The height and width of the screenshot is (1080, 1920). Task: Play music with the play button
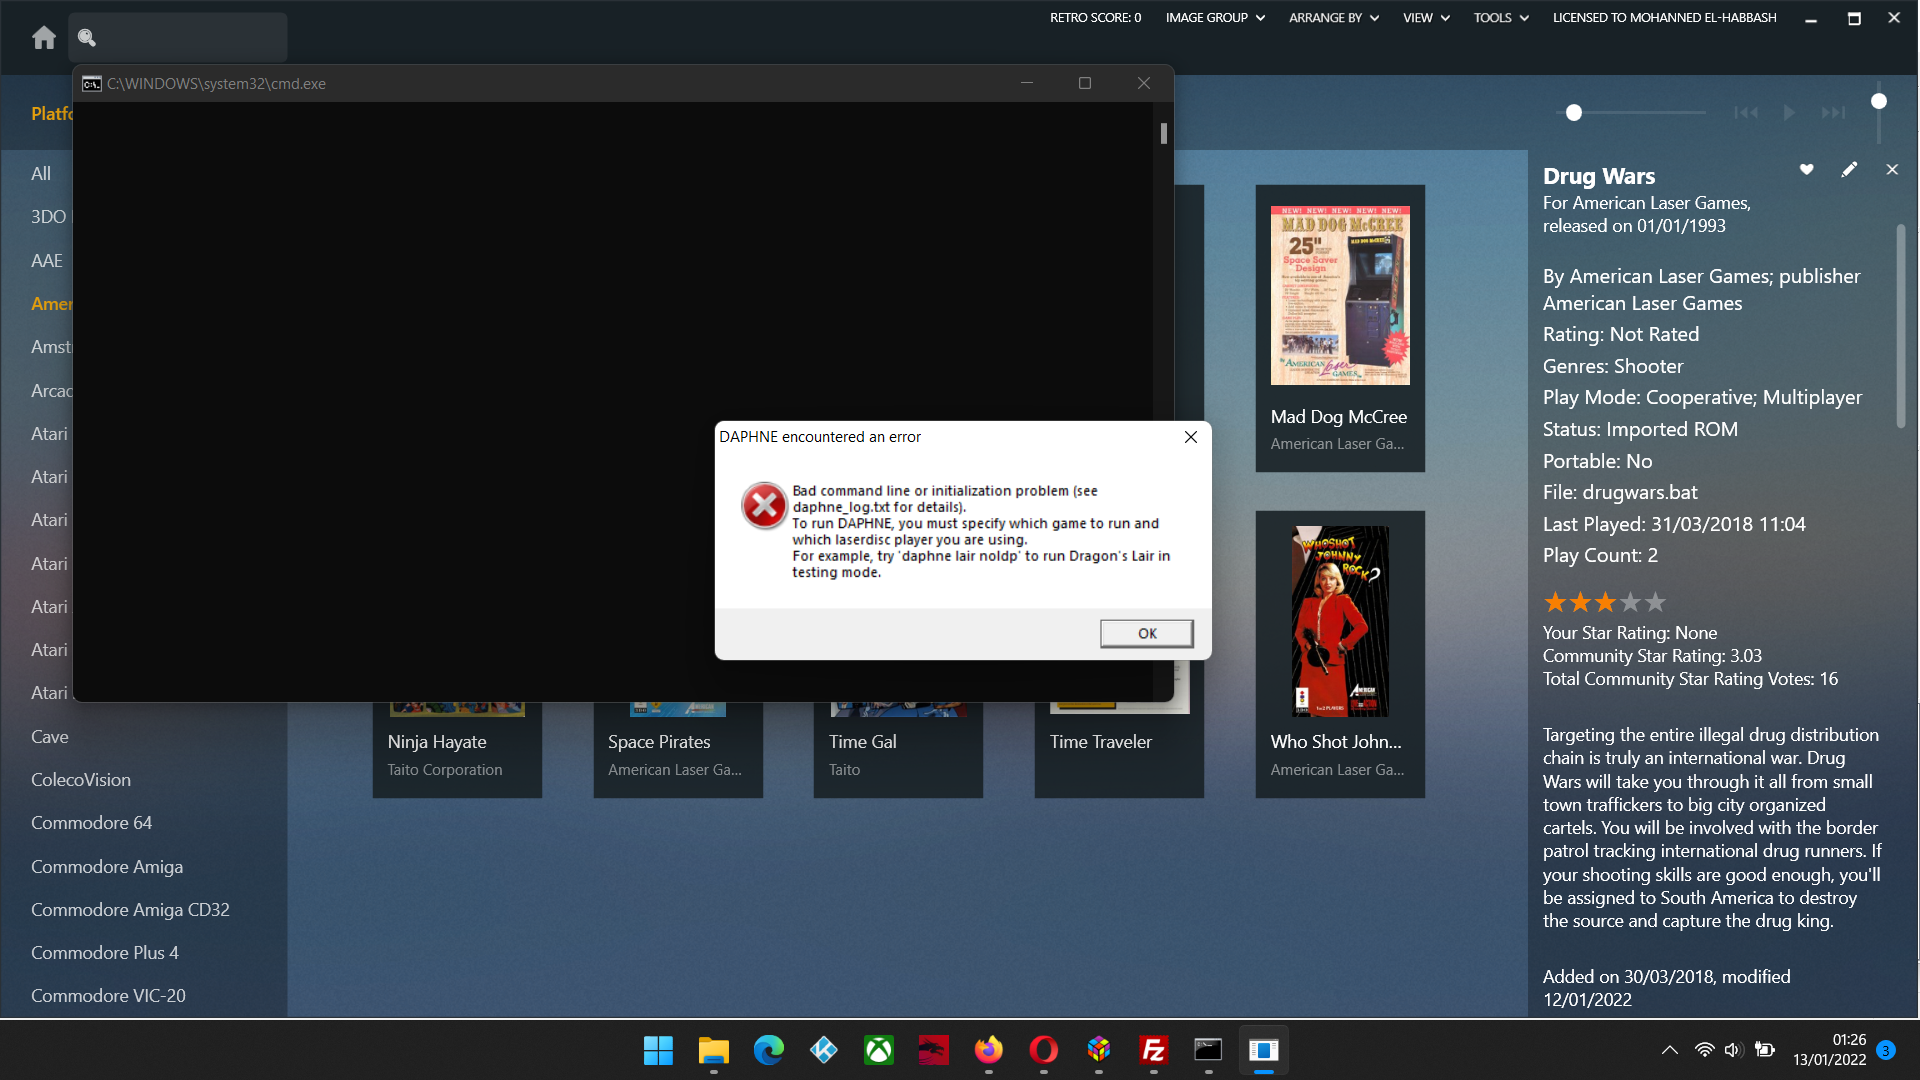pyautogui.click(x=1789, y=113)
